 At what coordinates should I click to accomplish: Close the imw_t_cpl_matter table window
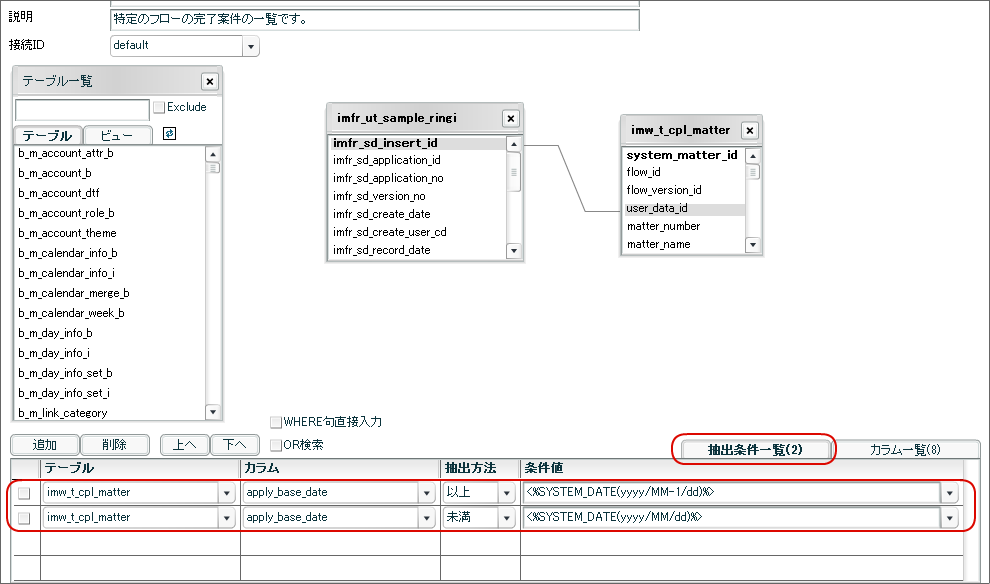(749, 130)
